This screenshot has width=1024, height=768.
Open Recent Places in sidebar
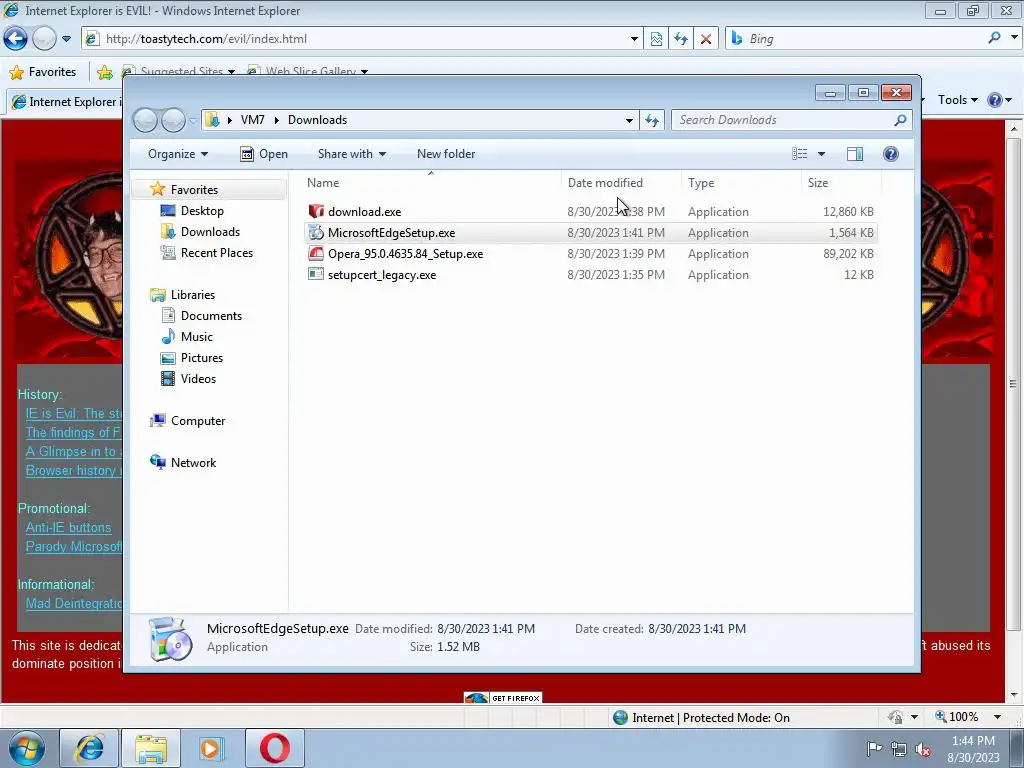(x=216, y=253)
